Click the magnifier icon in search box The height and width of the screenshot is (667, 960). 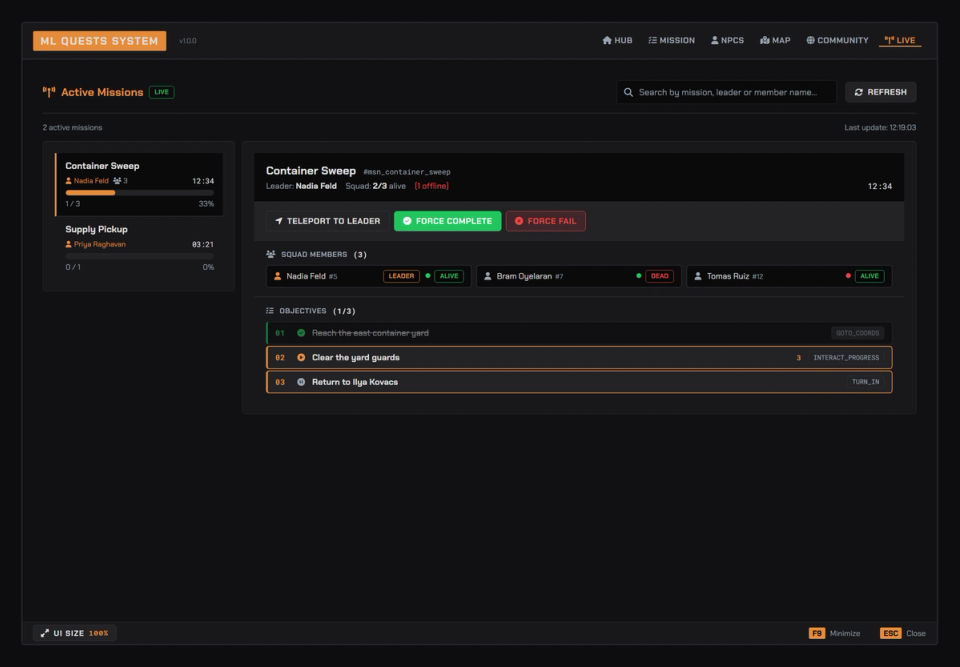tap(628, 92)
